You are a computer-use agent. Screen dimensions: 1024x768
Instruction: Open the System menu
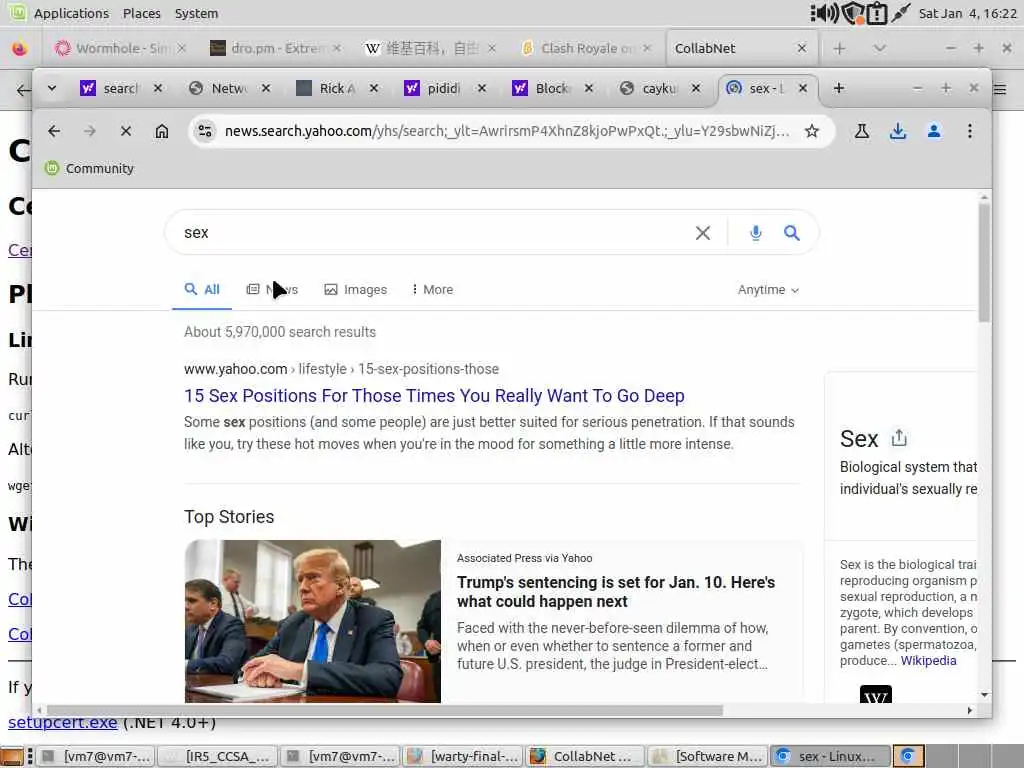196,13
